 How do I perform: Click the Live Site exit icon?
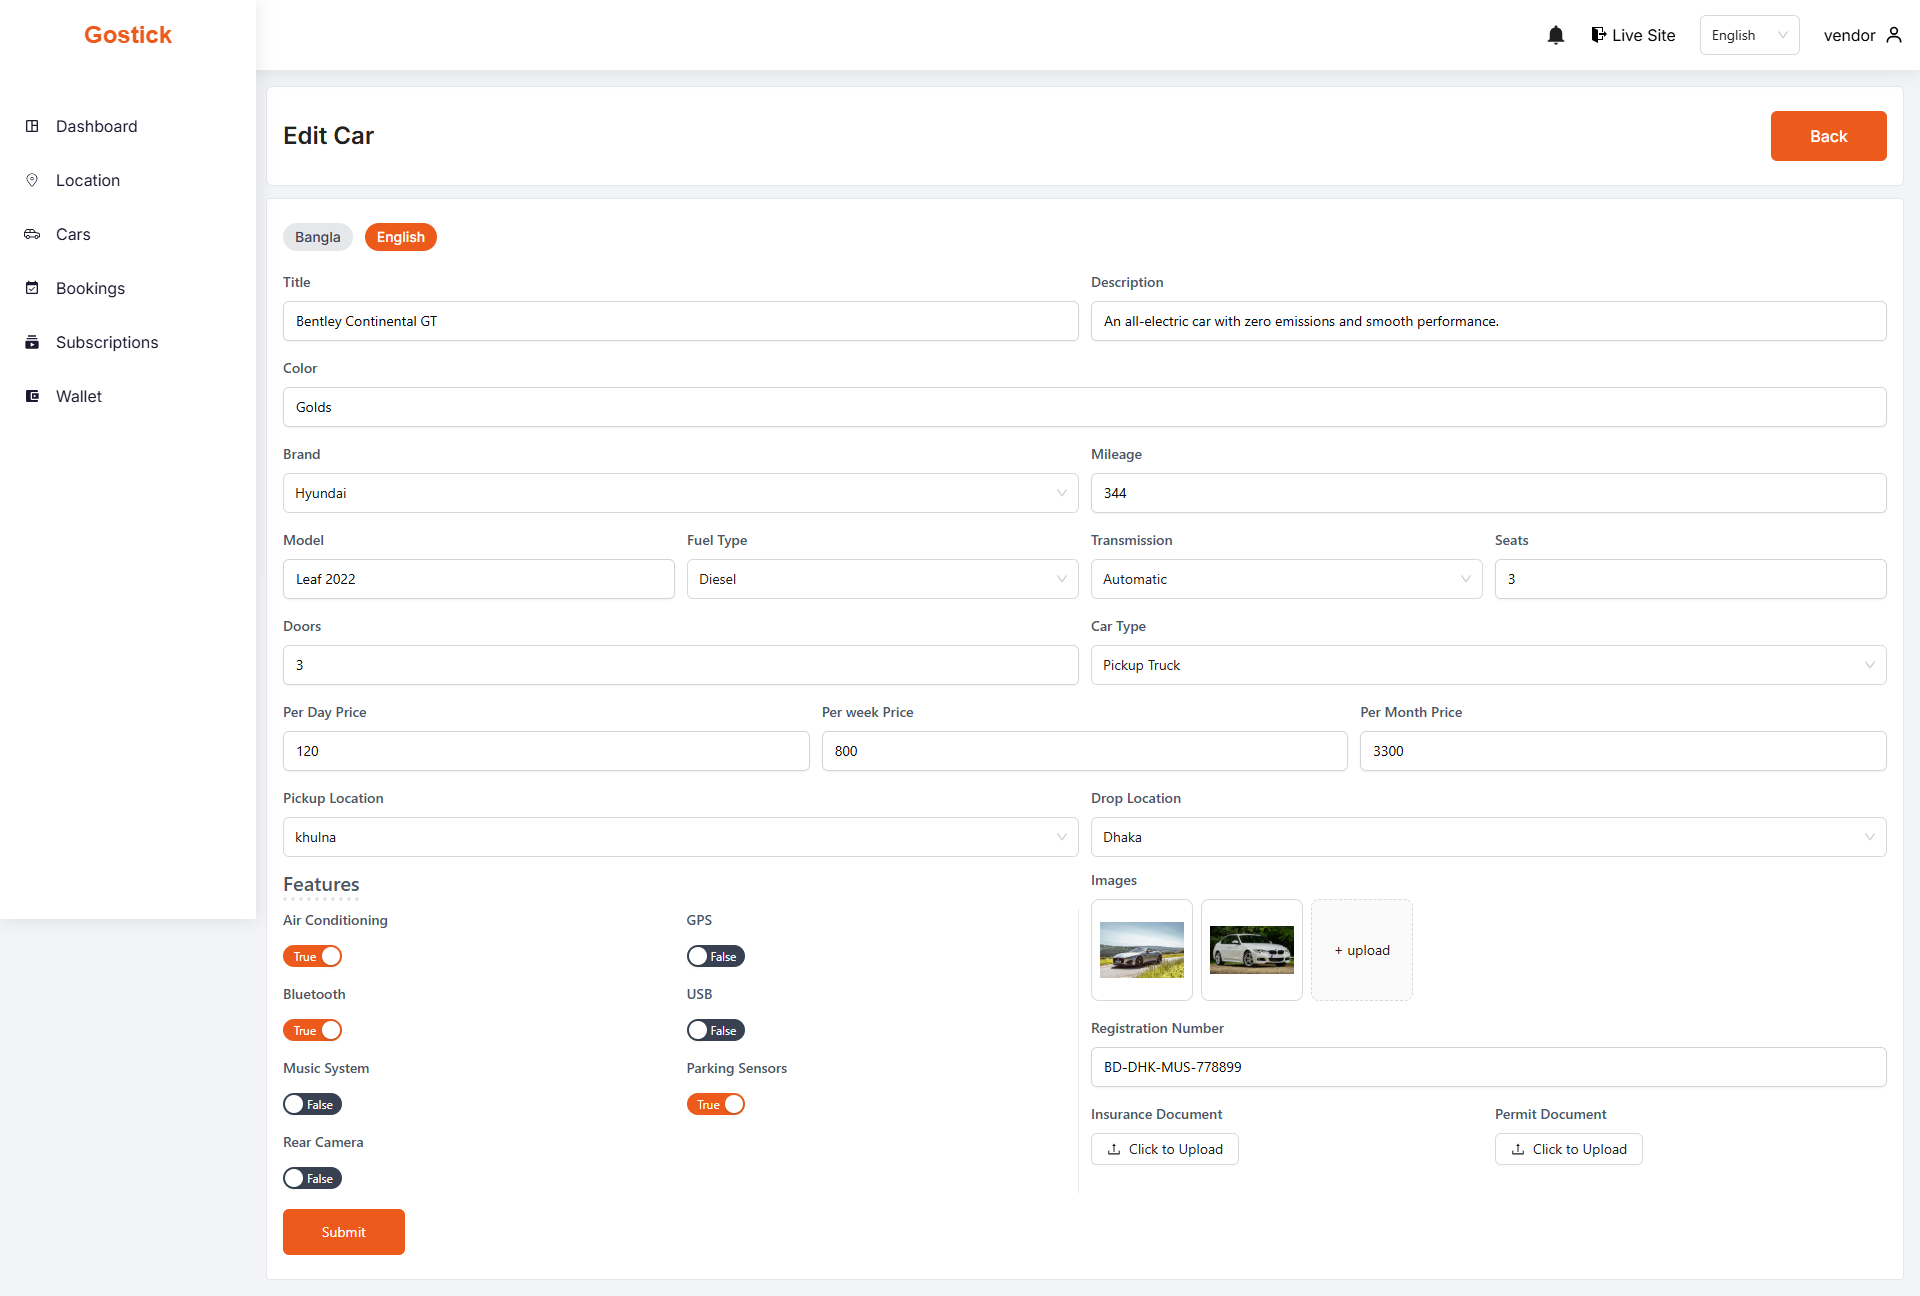pyautogui.click(x=1598, y=35)
